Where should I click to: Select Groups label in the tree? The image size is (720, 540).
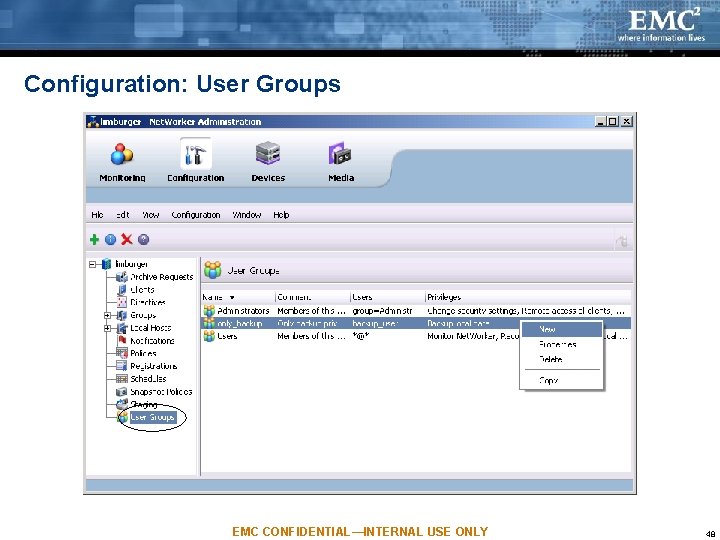pyautogui.click(x=143, y=315)
